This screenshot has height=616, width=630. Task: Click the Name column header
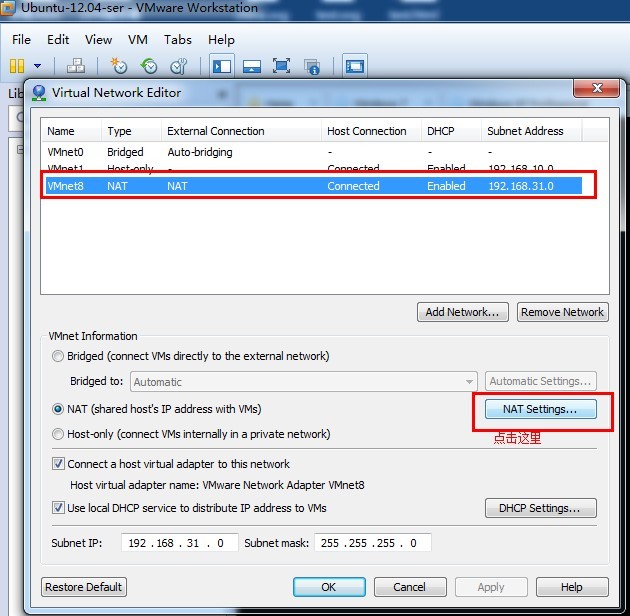[71, 131]
